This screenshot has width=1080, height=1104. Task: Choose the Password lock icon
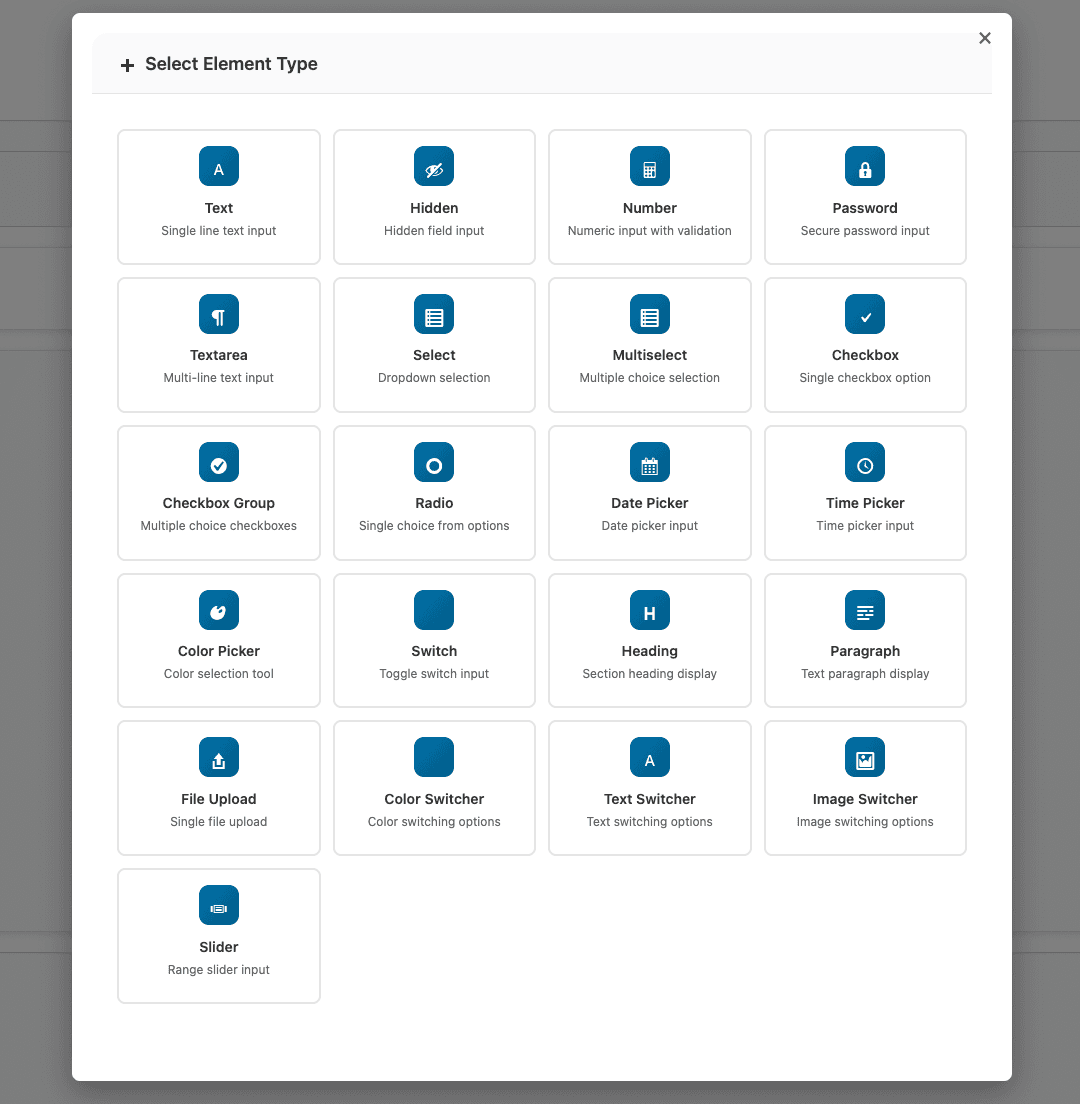point(865,167)
